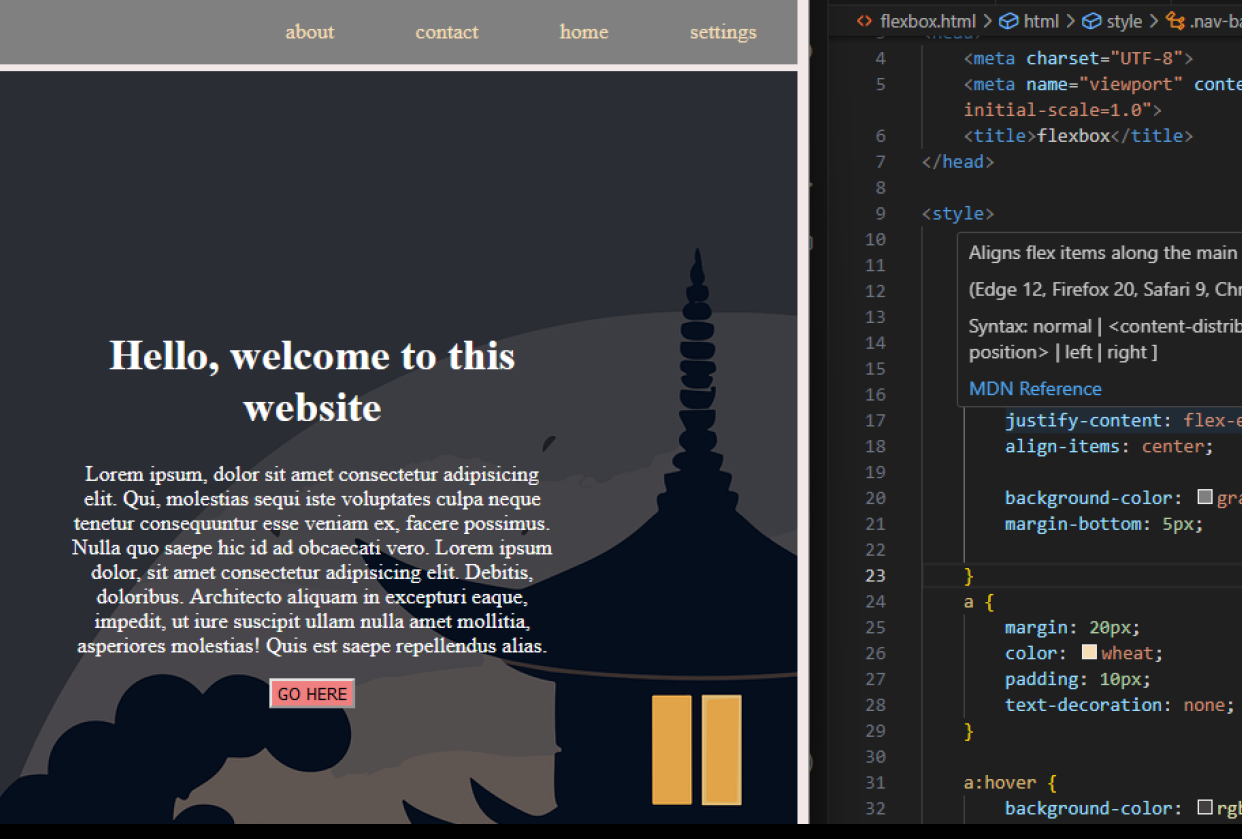Viewport: 1242px width, 839px height.
Task: Click the opening <style> tag
Action: click(958, 214)
